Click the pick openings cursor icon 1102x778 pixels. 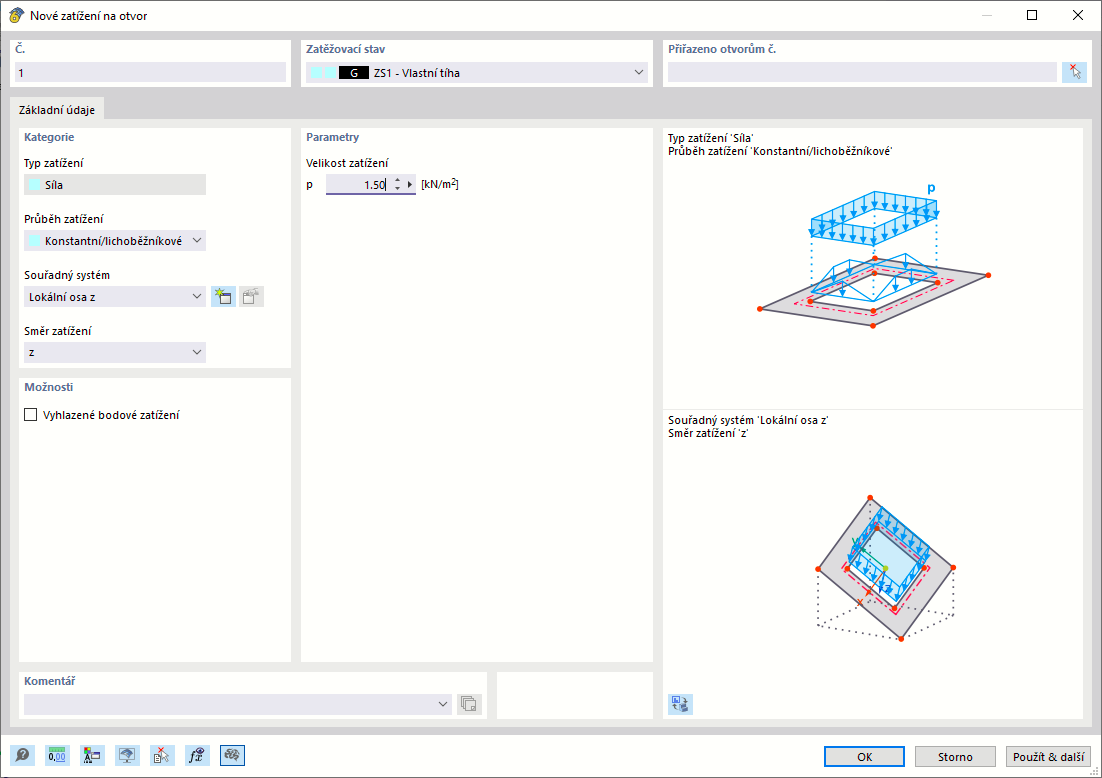click(x=1075, y=72)
